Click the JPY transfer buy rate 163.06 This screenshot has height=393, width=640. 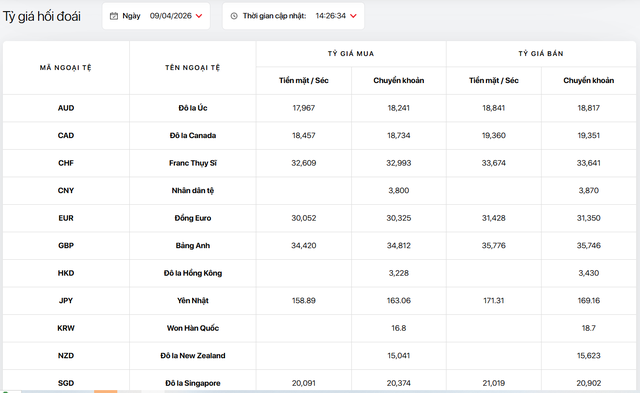pos(399,300)
